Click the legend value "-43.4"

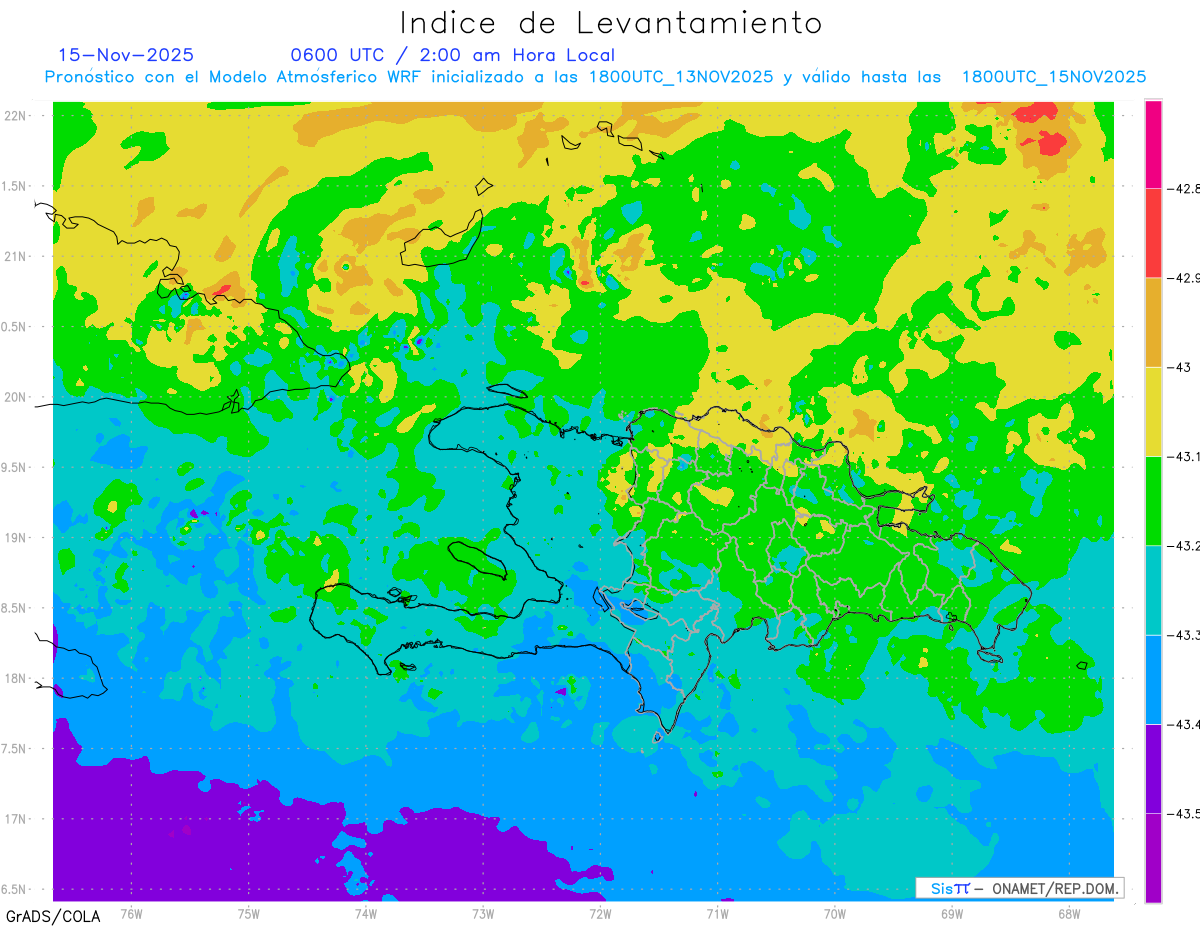click(x=1183, y=724)
